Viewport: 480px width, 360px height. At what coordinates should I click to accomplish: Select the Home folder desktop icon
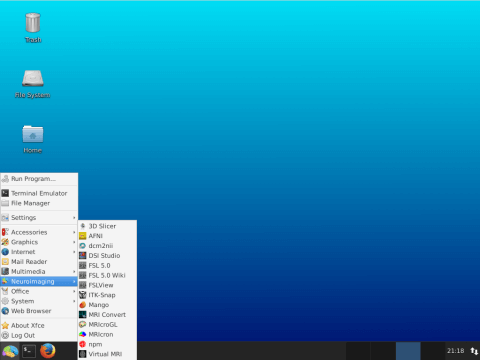pyautogui.click(x=33, y=139)
